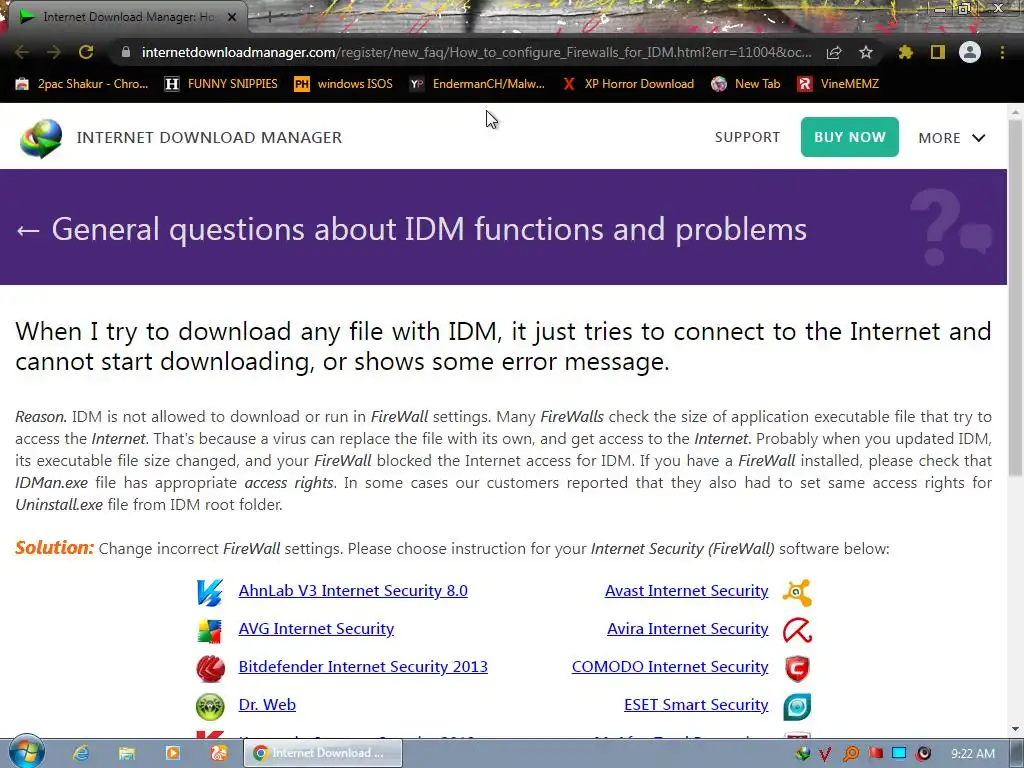This screenshot has width=1024, height=768.
Task: Open Bitdefender Internet Security 2013 link
Action: click(363, 666)
